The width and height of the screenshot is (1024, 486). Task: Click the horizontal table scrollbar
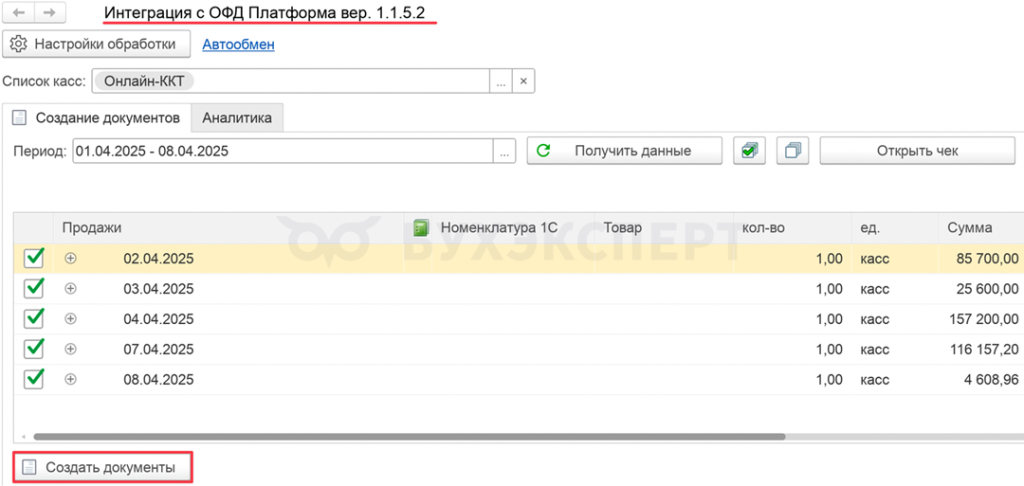(x=409, y=436)
